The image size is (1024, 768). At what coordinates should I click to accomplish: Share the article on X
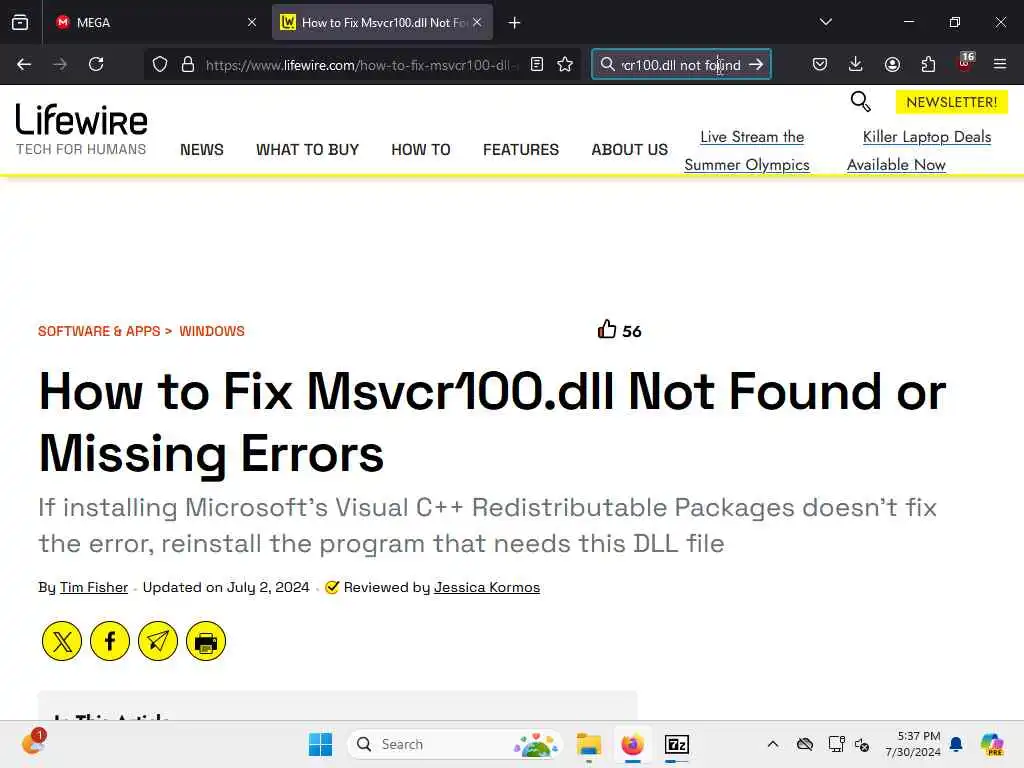click(x=62, y=641)
